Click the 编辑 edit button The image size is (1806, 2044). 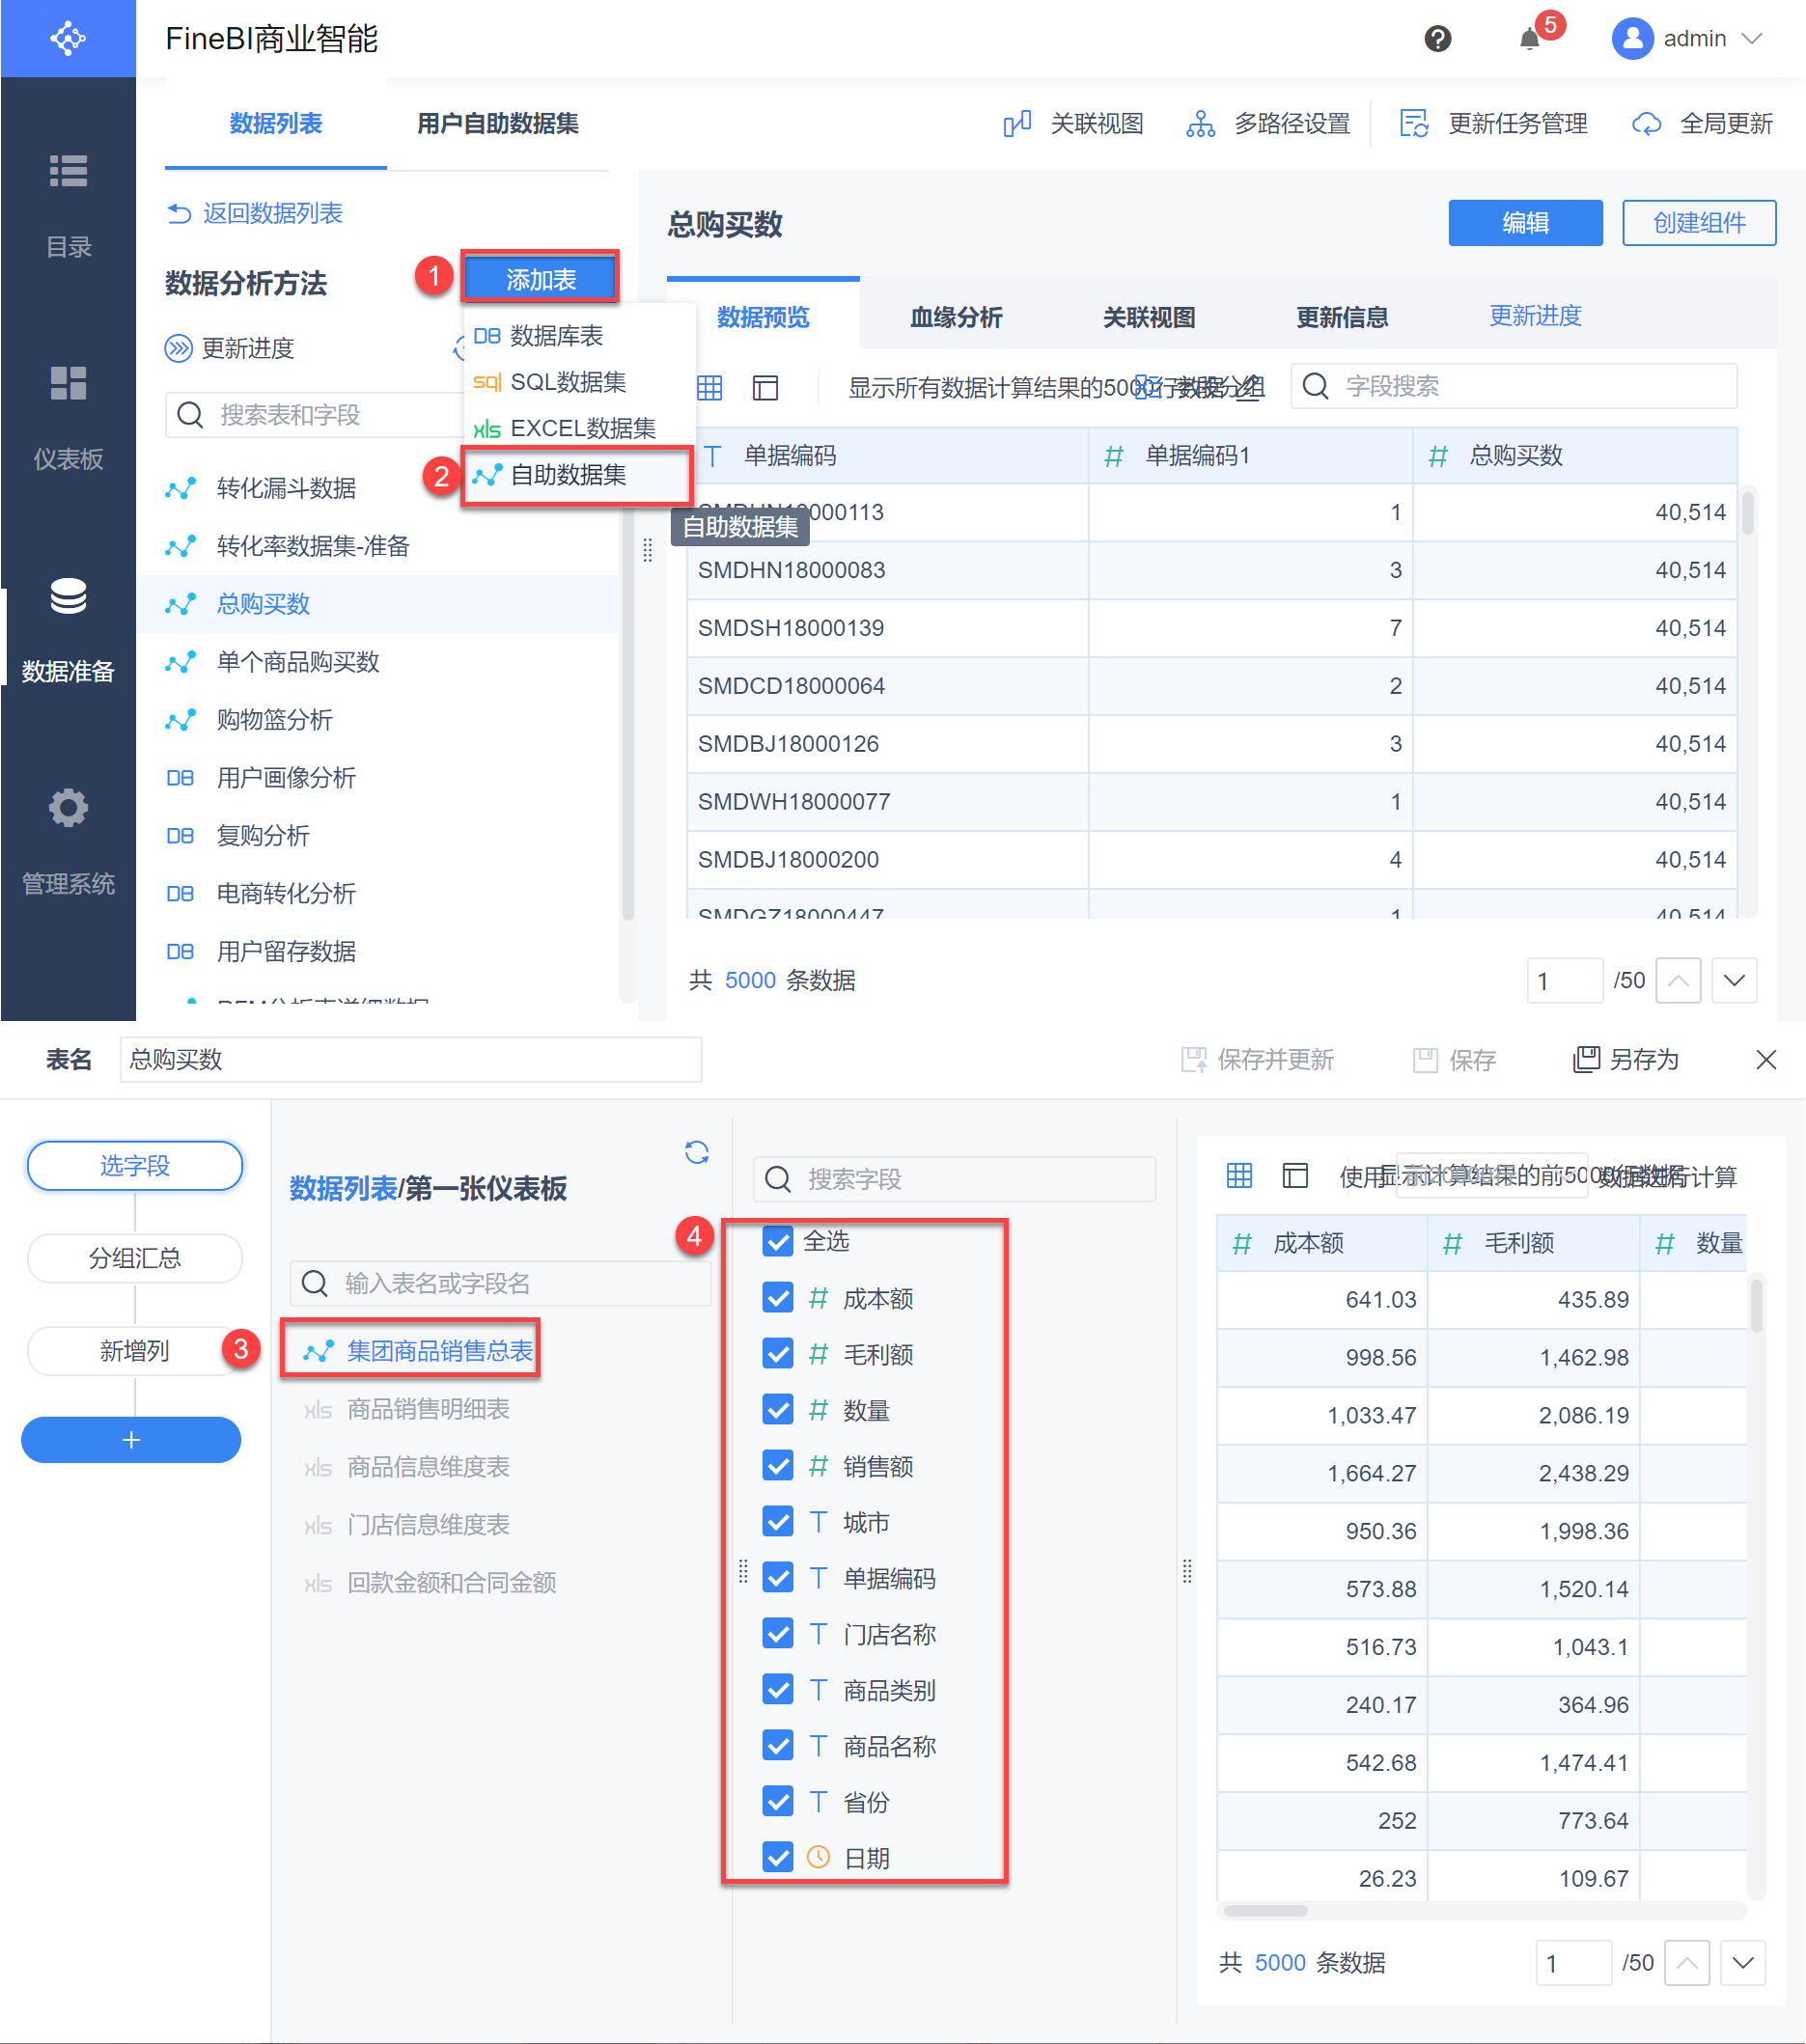click(x=1525, y=222)
